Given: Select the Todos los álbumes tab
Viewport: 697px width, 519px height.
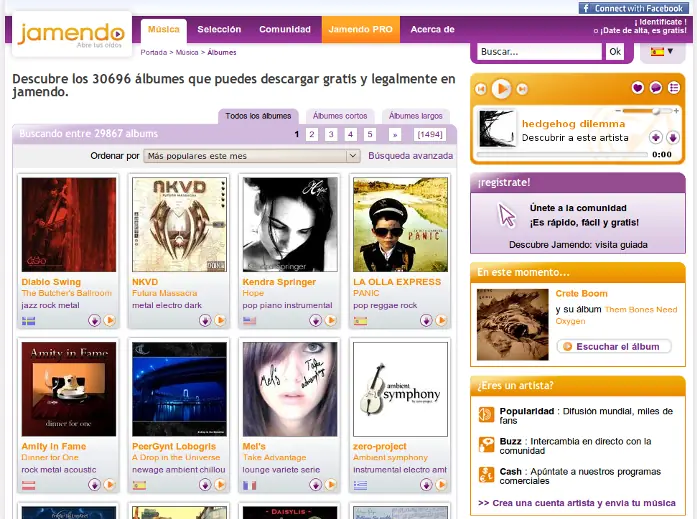Looking at the screenshot, I should tap(258, 116).
